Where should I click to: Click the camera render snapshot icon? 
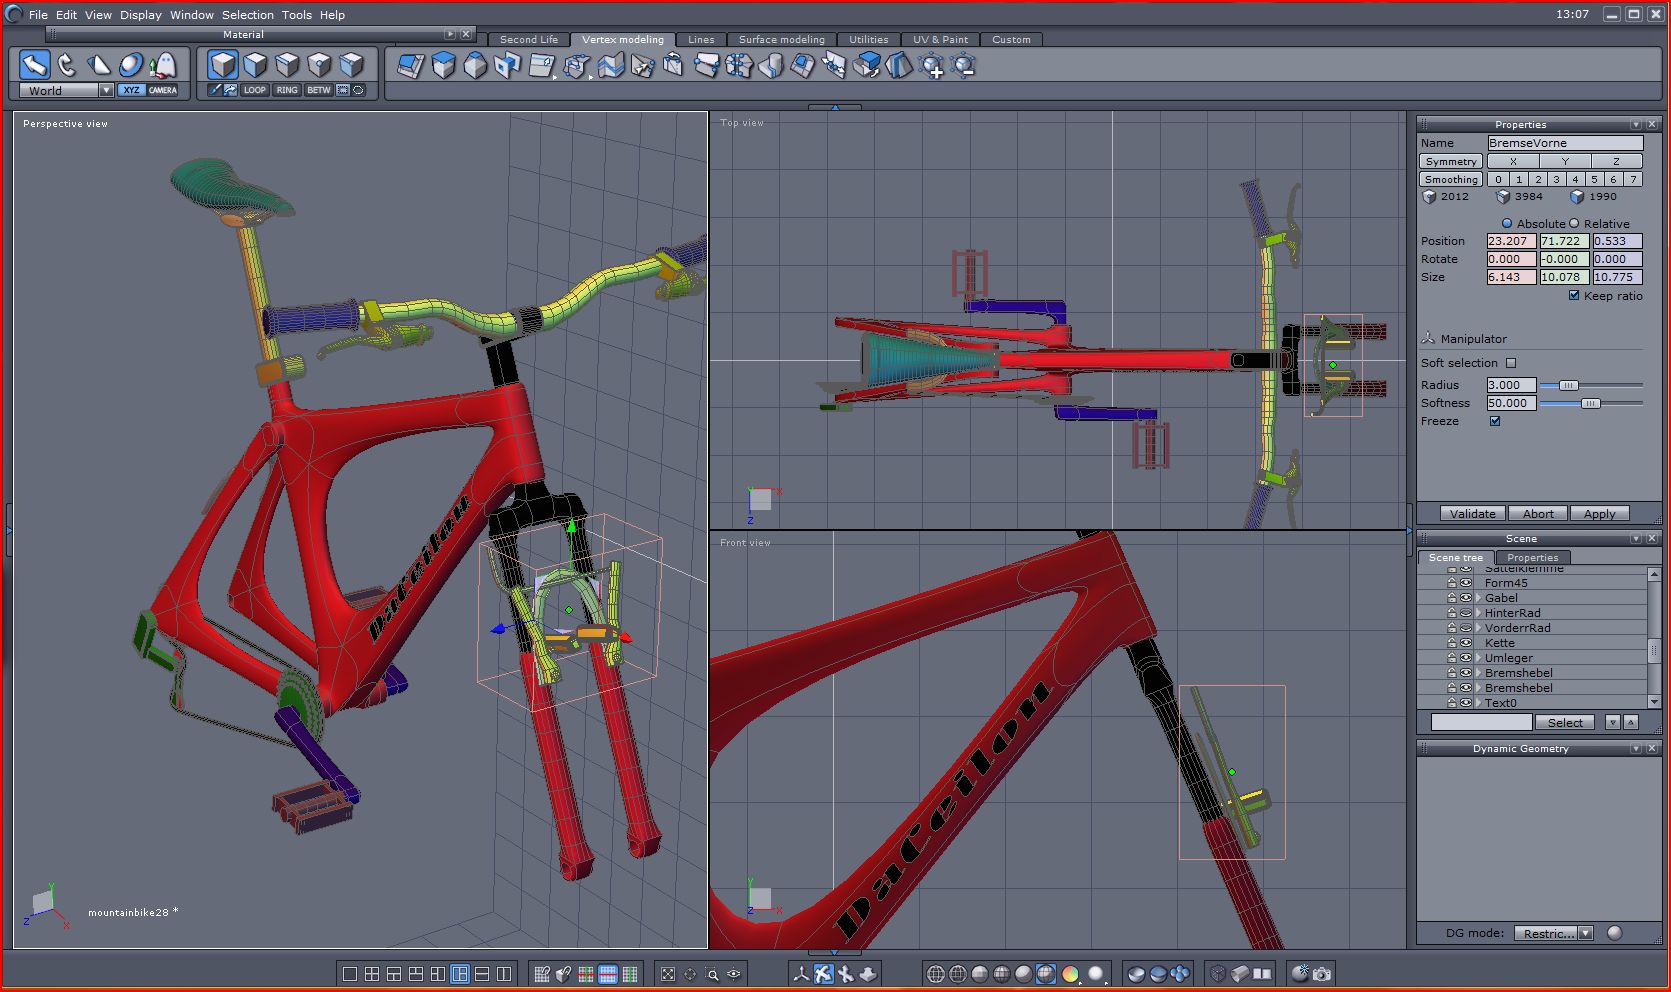point(1322,974)
